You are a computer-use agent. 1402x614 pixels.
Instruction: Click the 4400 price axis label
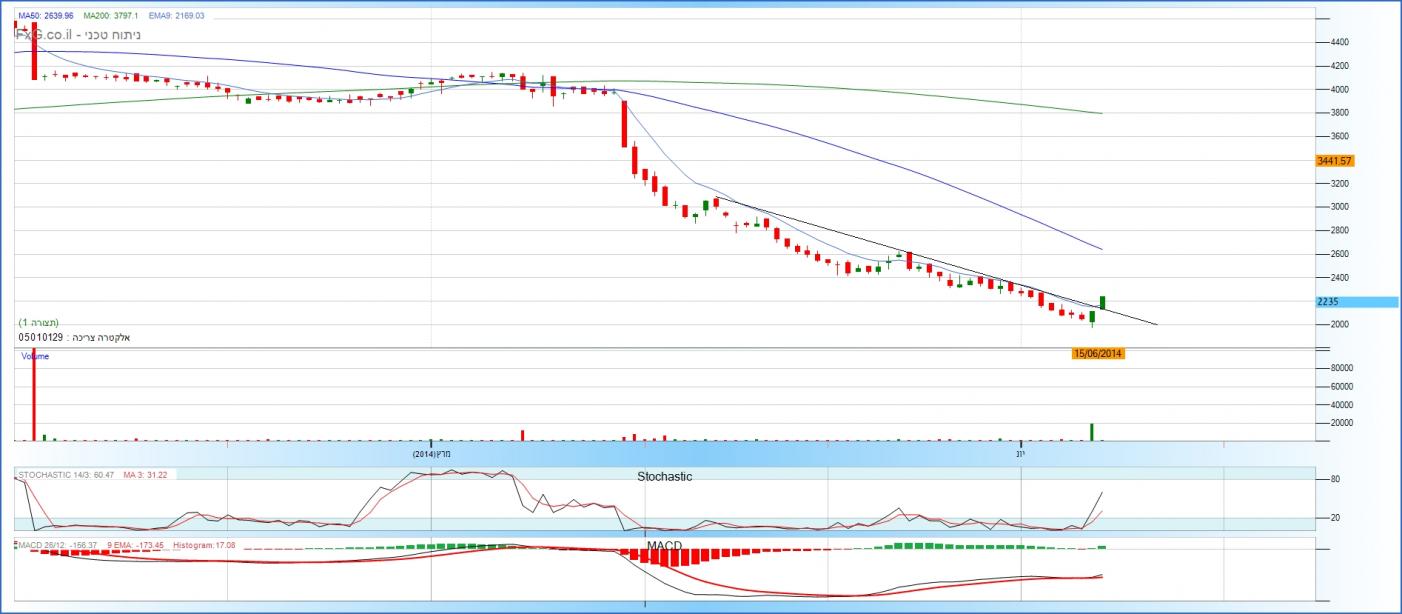1340,42
